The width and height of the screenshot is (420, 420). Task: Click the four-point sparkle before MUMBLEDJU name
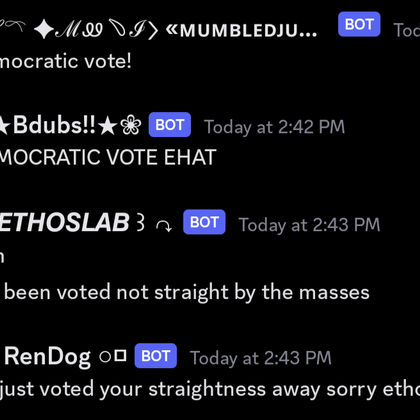pyautogui.click(x=44, y=29)
